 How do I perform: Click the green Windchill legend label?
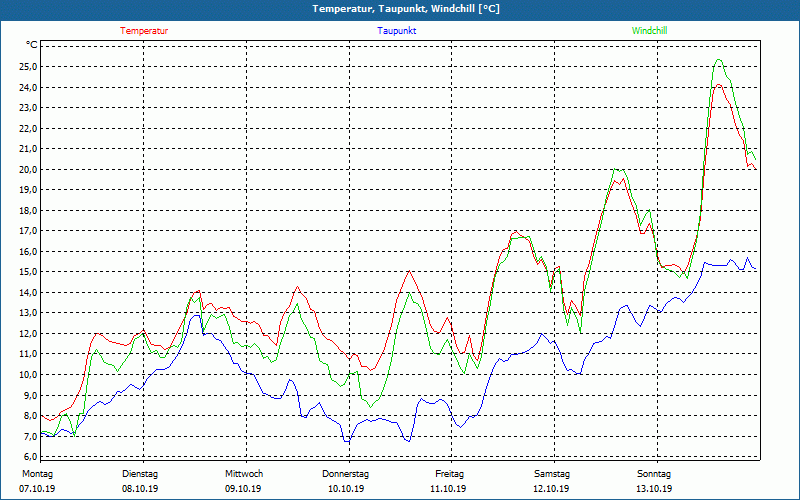[x=649, y=31]
